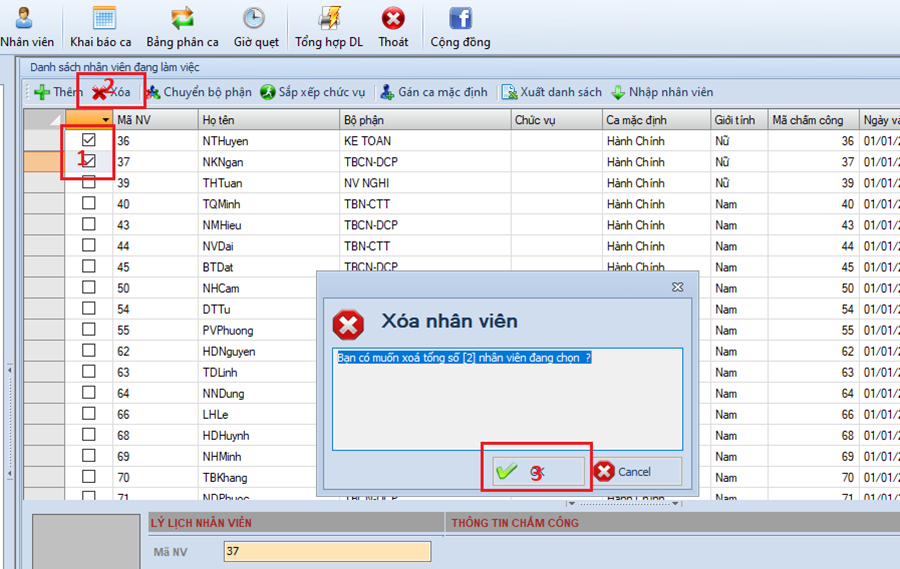Screen dimensions: 900x569
Task: Click Tổng hợp DL toolbar icon
Action: 329,19
